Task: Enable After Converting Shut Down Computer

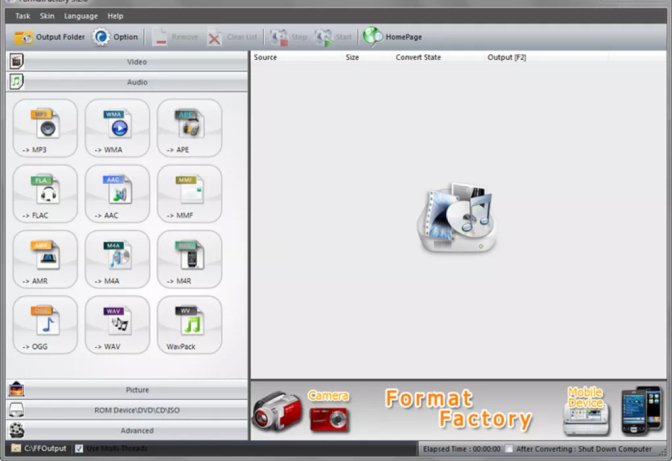Action: click(x=509, y=449)
